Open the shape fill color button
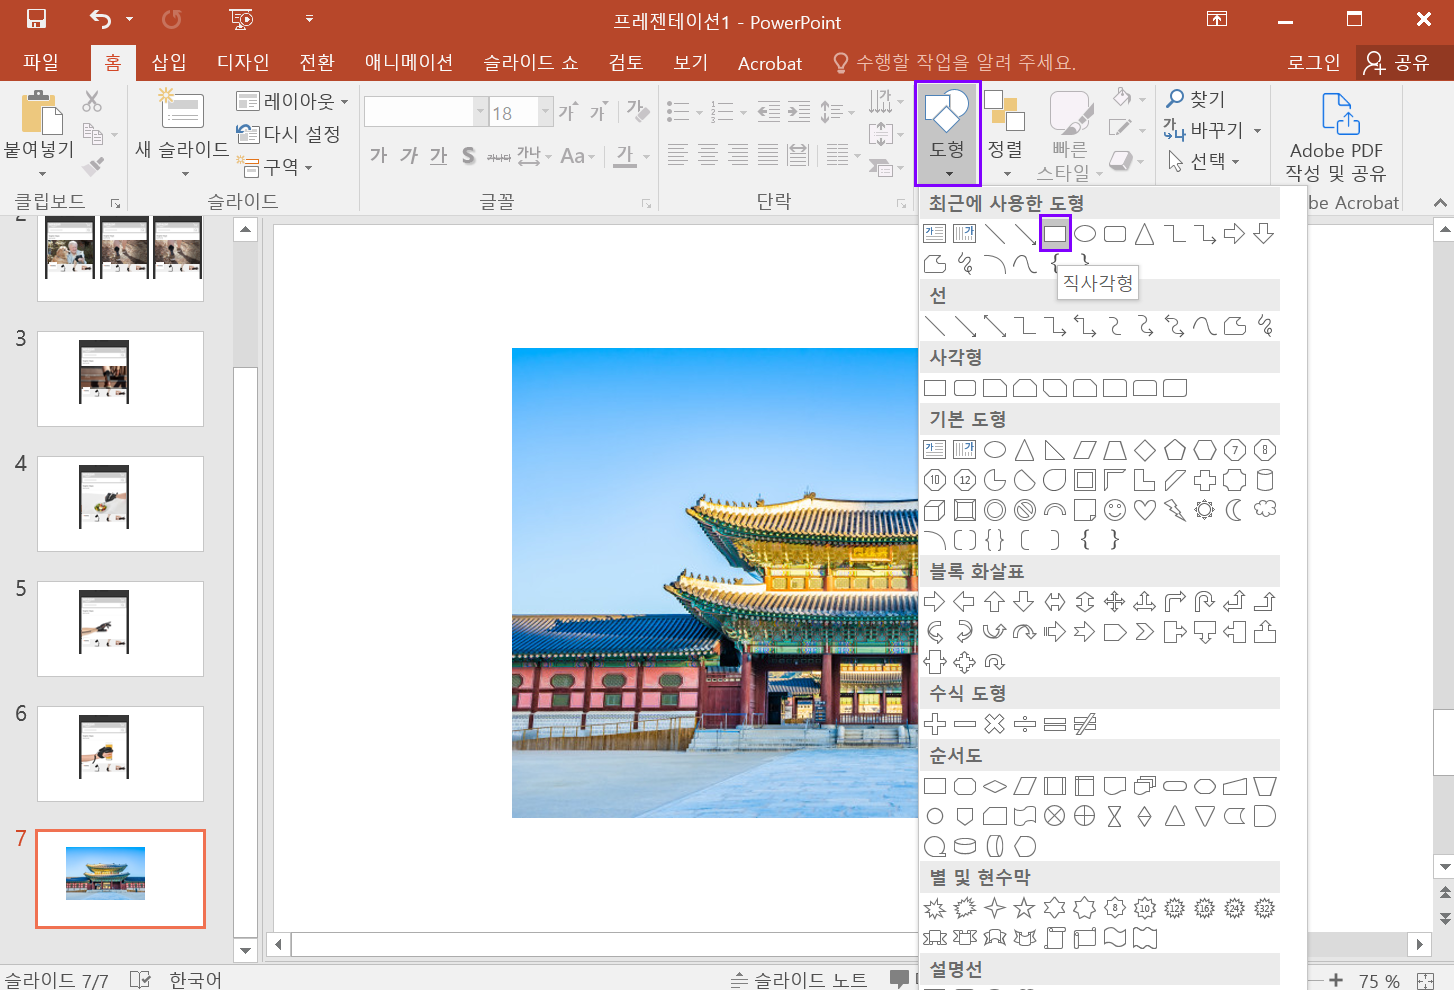The width and height of the screenshot is (1454, 990). click(1128, 98)
